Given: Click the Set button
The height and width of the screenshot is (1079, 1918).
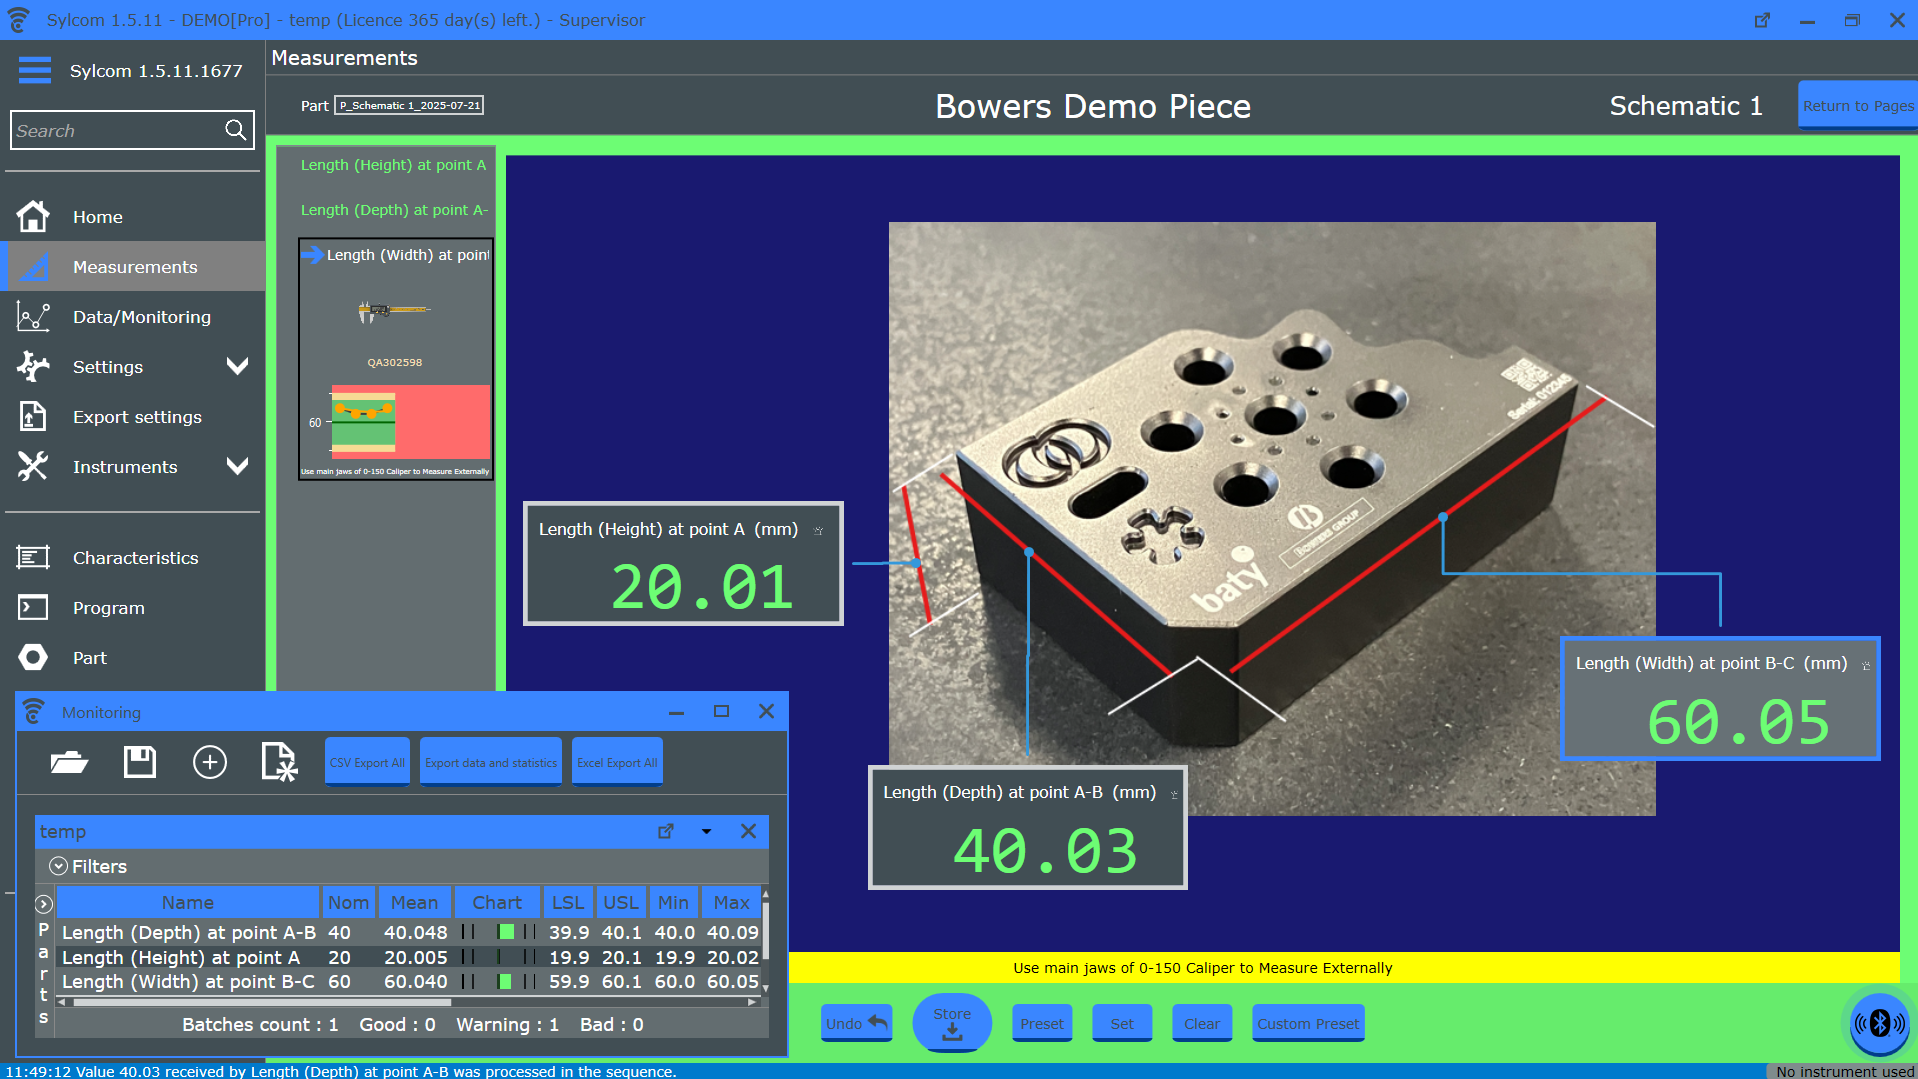Looking at the screenshot, I should [1122, 1023].
